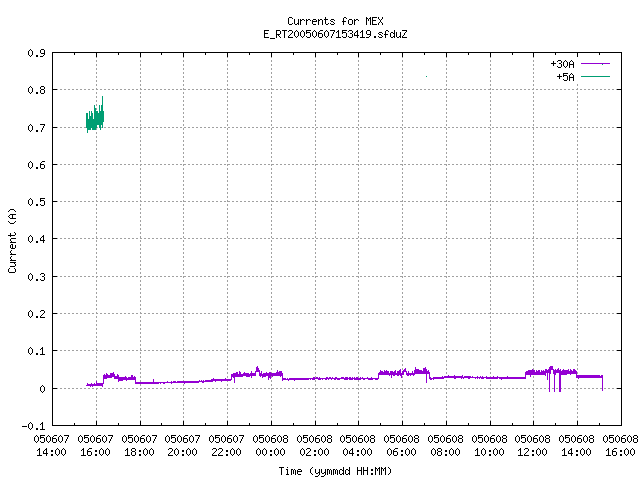Click the 0.1 y-axis tick label
The width and height of the screenshot is (640, 480).
(x=36, y=351)
